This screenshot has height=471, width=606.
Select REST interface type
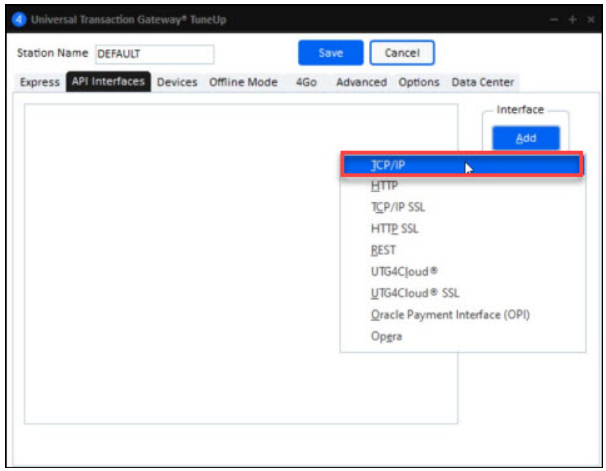point(383,251)
